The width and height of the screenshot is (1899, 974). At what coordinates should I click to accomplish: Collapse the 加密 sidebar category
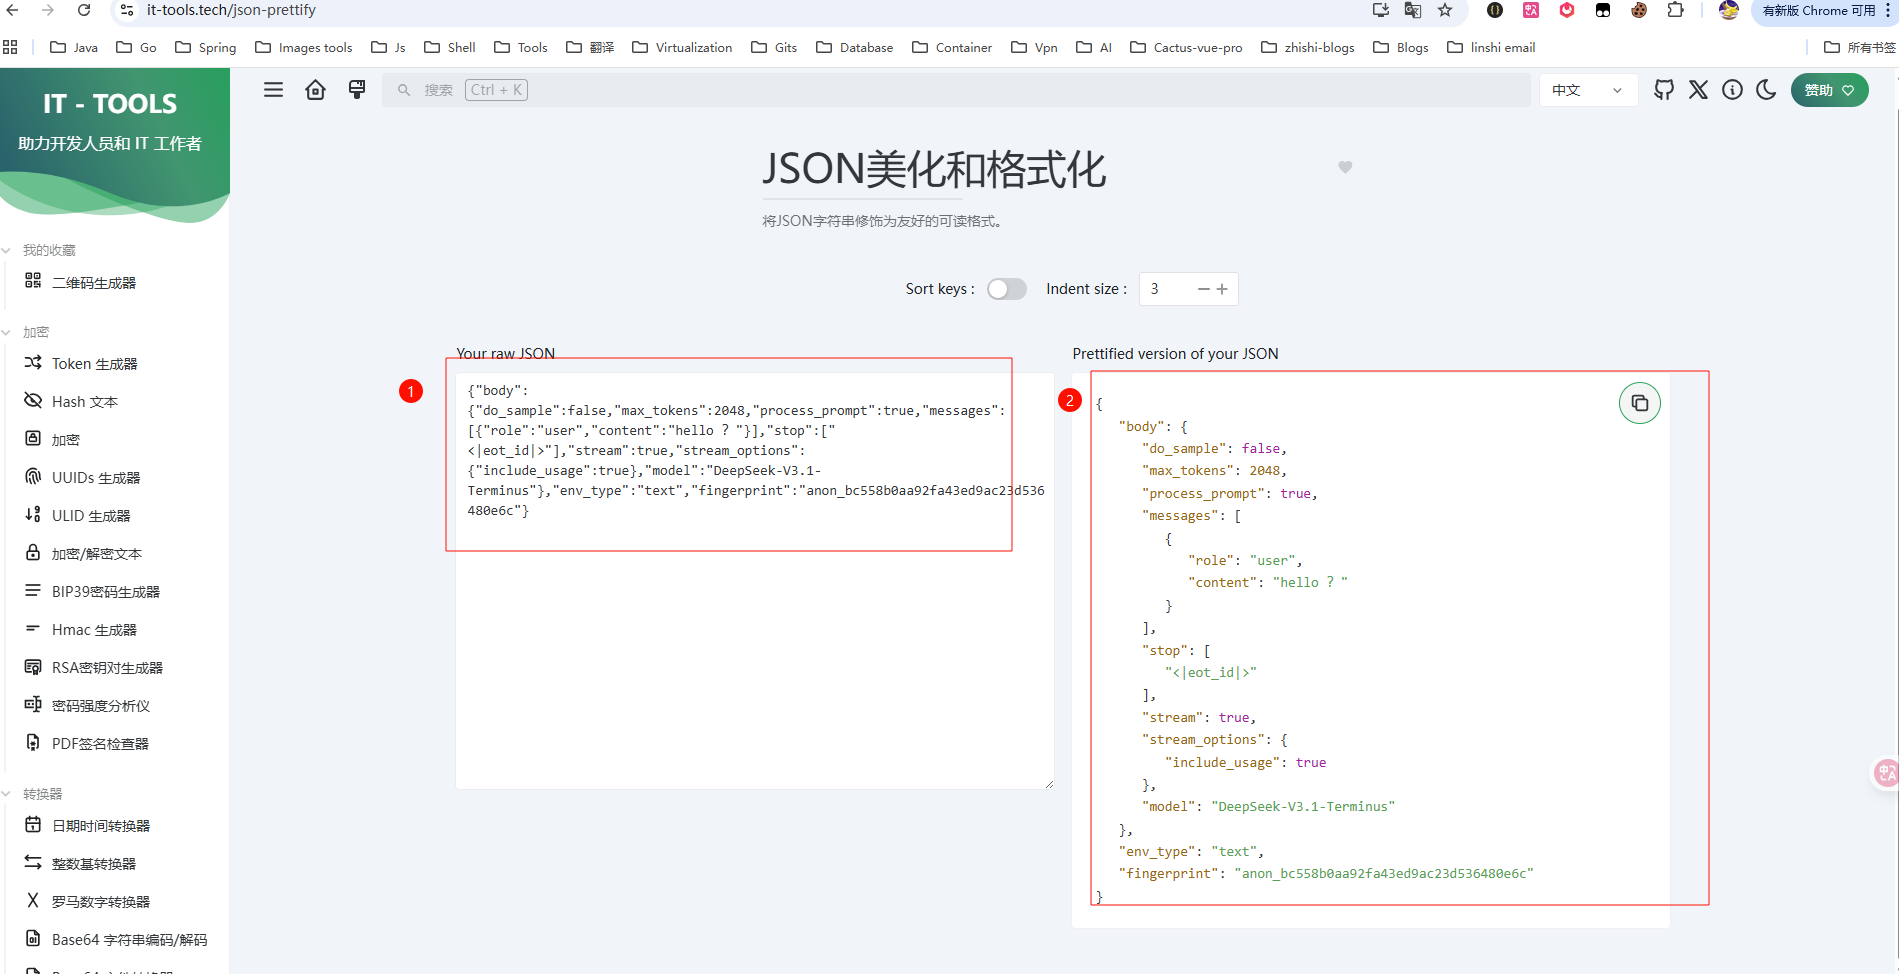(x=36, y=332)
